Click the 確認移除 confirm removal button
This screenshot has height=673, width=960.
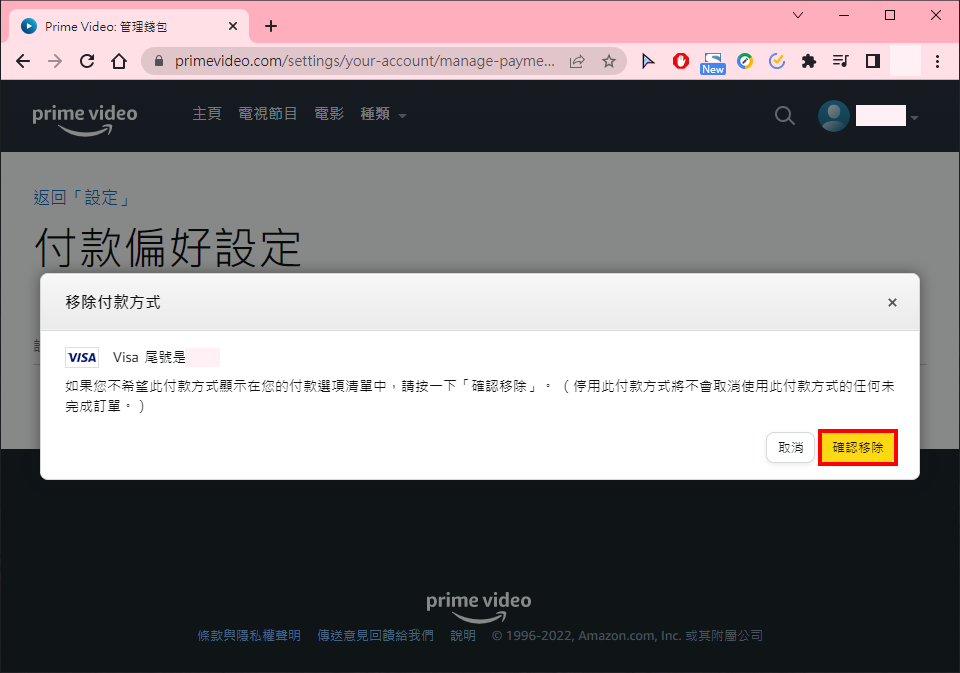click(x=857, y=448)
